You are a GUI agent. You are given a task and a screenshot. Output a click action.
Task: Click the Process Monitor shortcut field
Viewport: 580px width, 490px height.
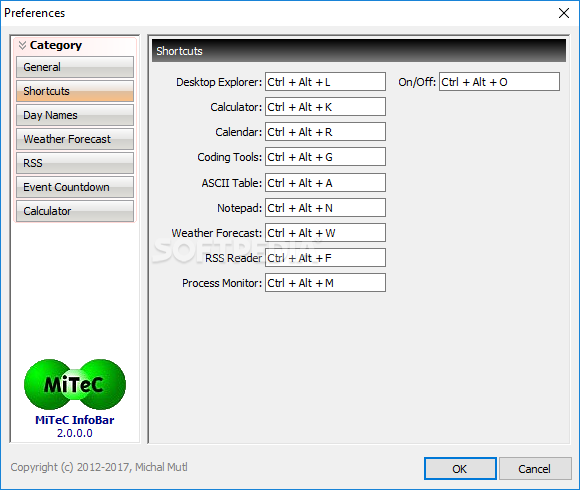click(325, 283)
